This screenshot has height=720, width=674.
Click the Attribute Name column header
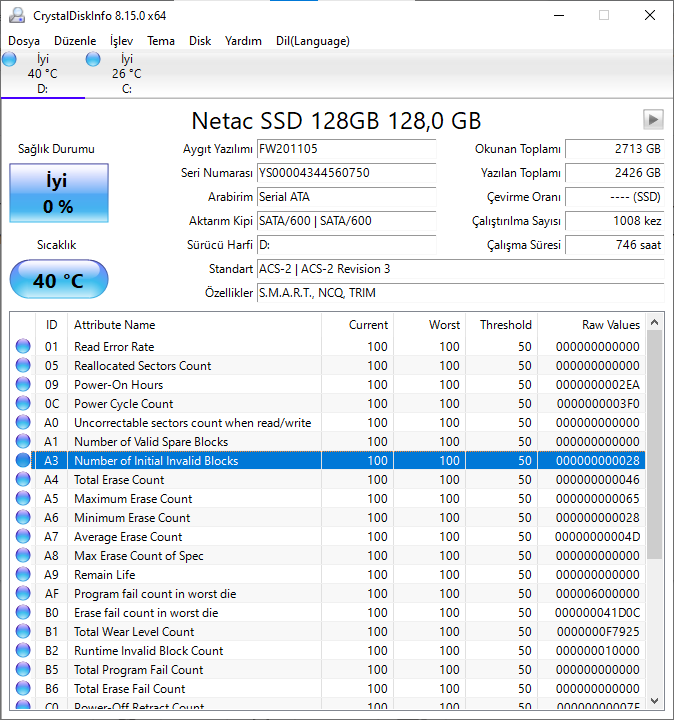[194, 325]
